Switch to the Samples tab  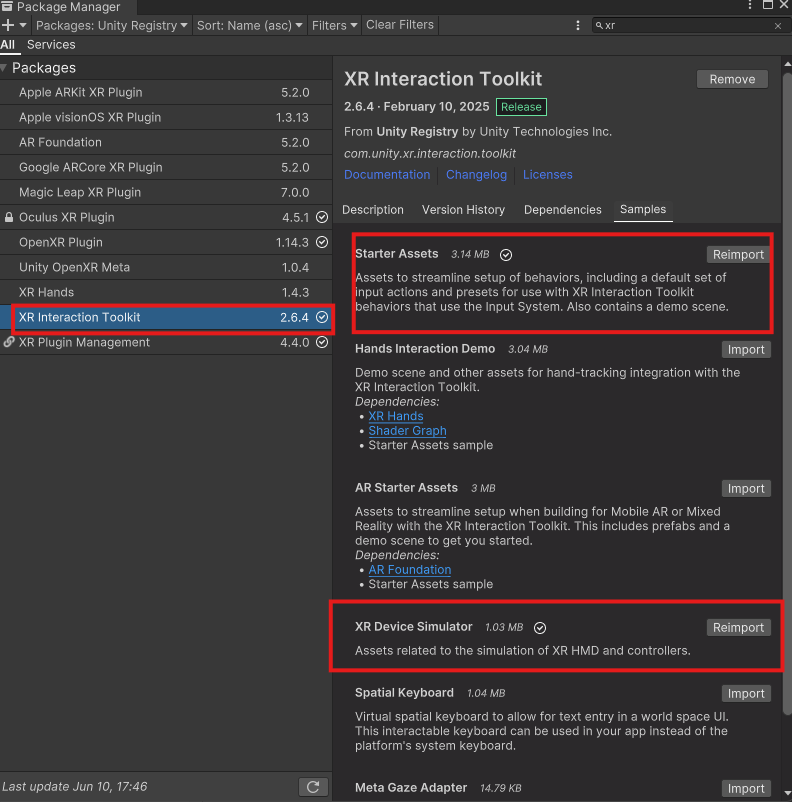coord(643,210)
